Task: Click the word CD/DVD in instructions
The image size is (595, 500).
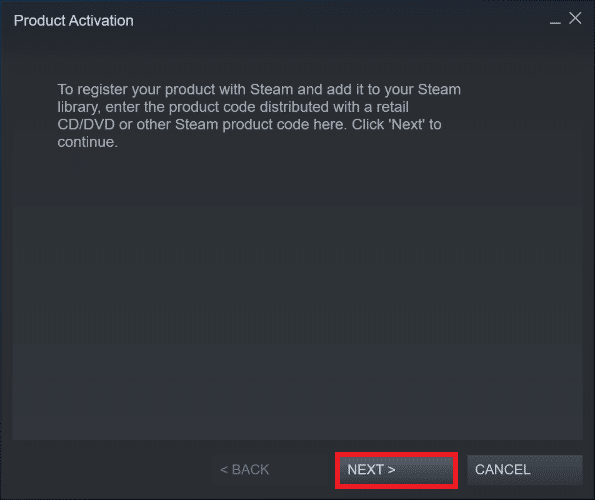Action: 86,124
